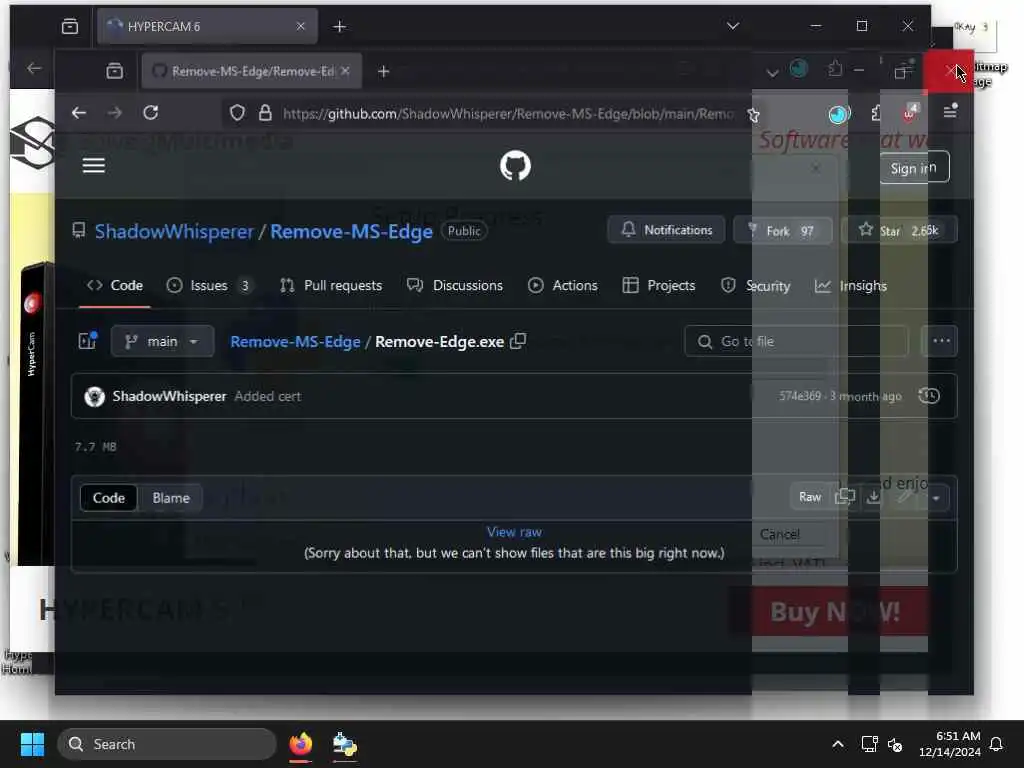Open the Discussions tab
The width and height of the screenshot is (1024, 768).
(455, 285)
